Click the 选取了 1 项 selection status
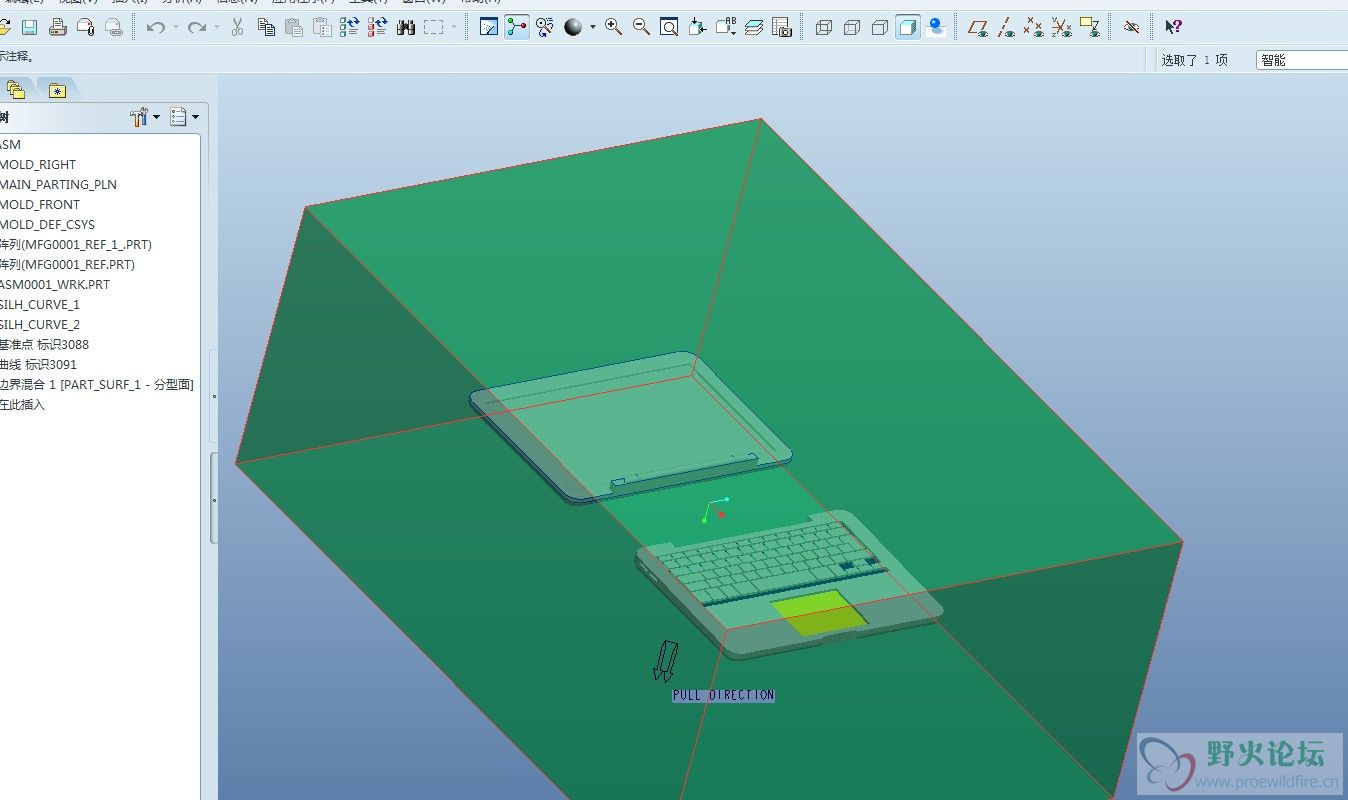The height and width of the screenshot is (800, 1348). click(1194, 60)
